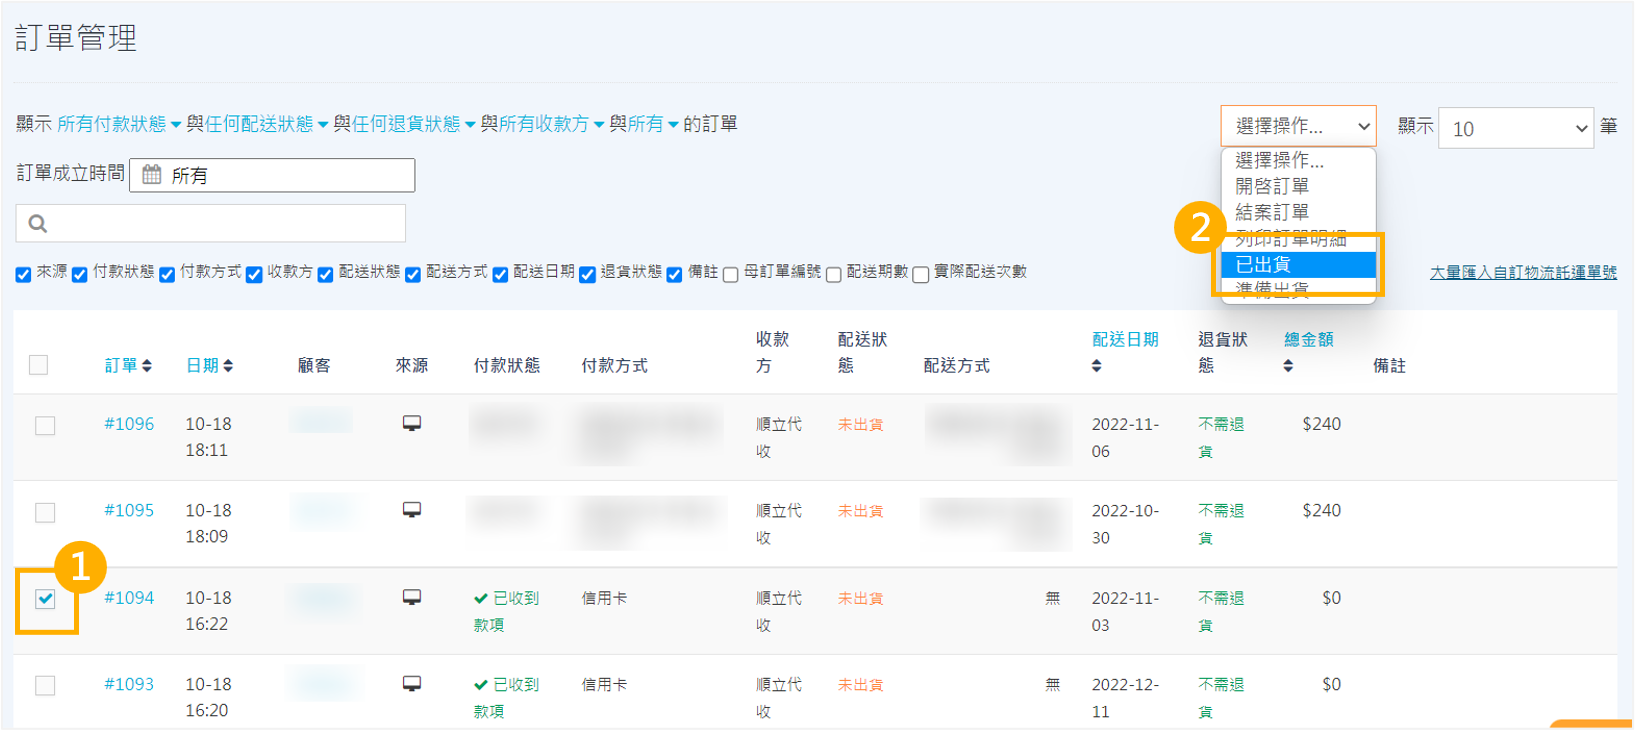Click sort arrows beside 訂單 column header
The image size is (1635, 730).
(x=147, y=366)
